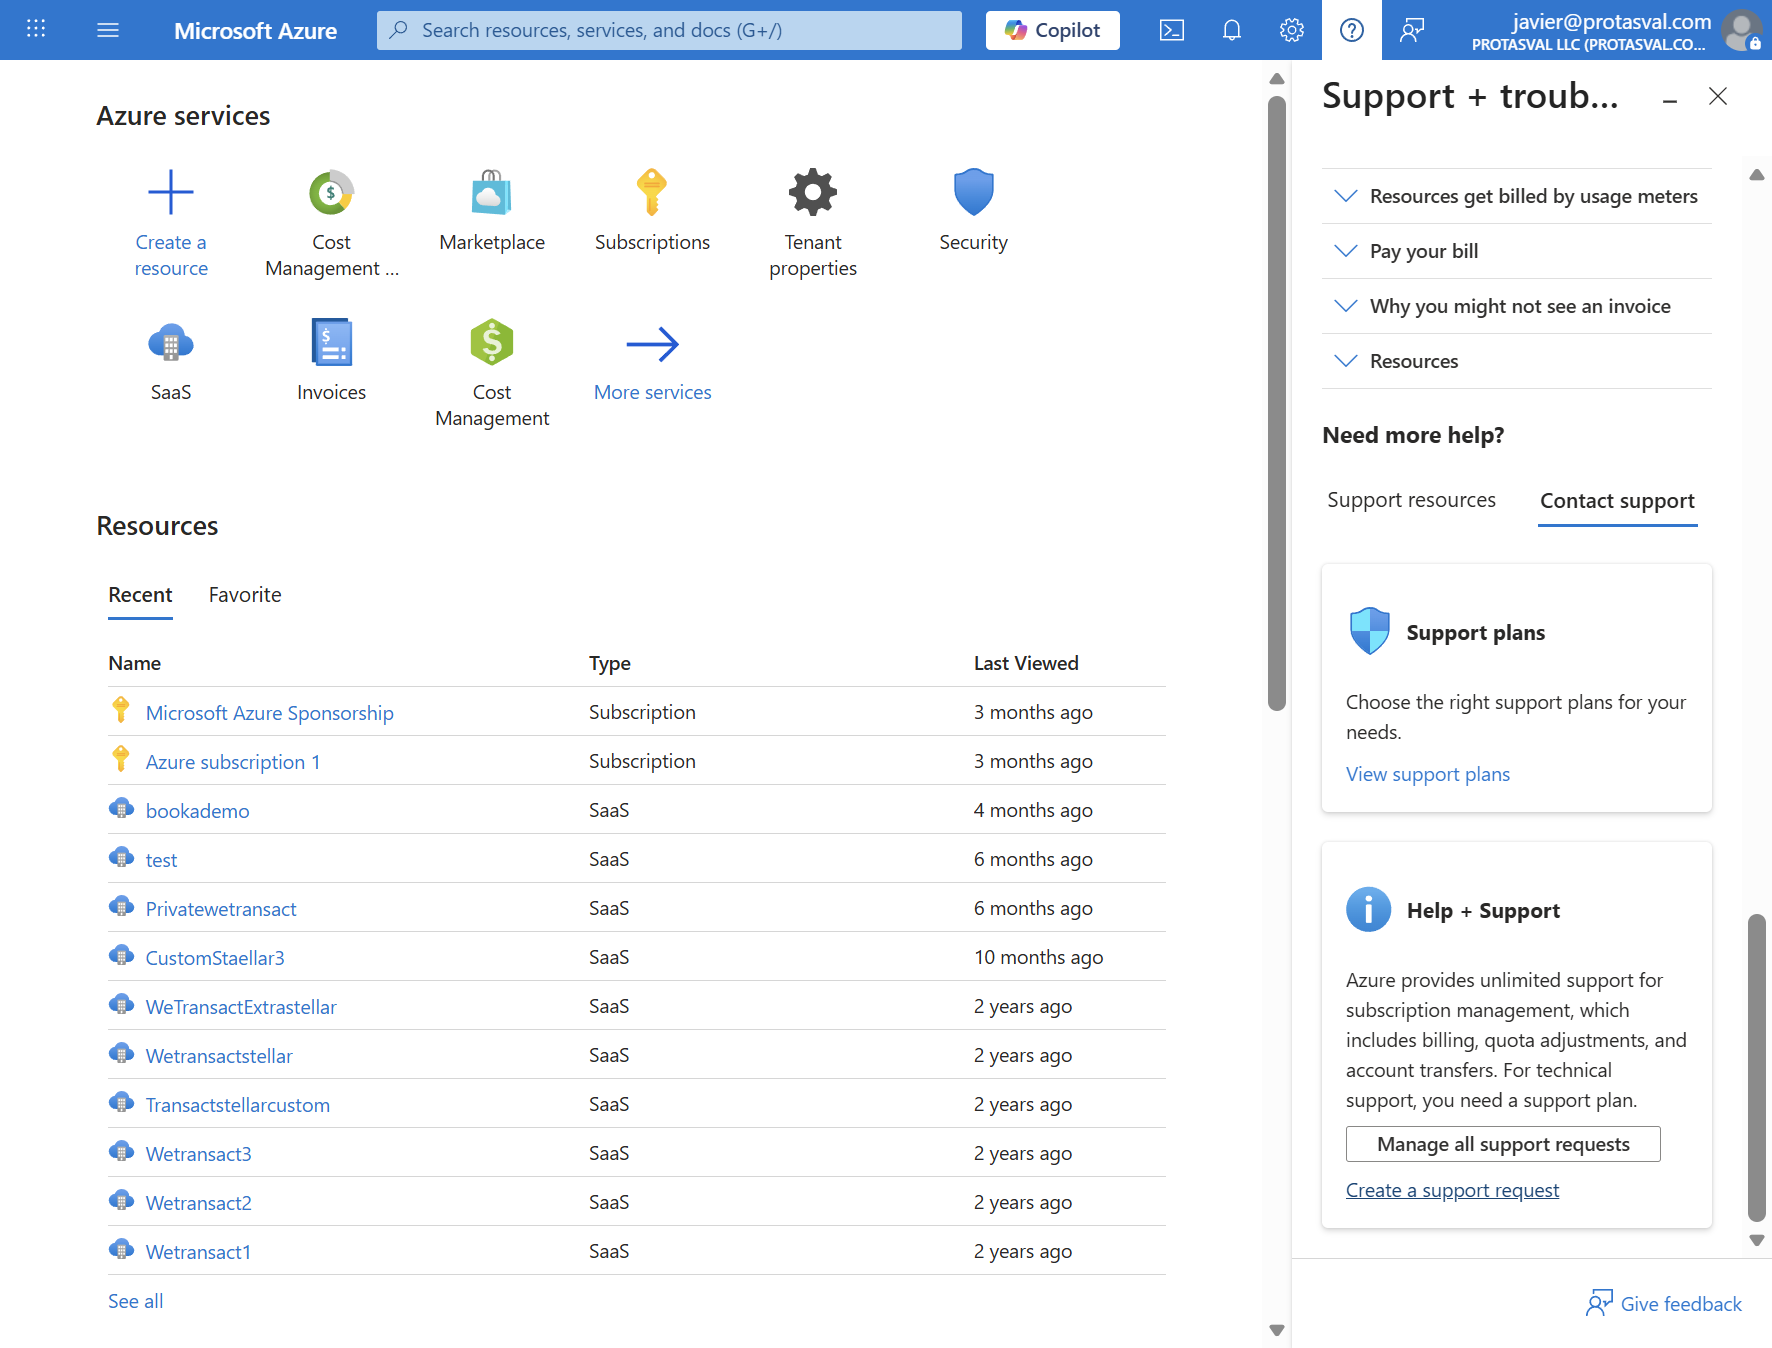
Task: Select the Support resources tab
Action: 1411,500
